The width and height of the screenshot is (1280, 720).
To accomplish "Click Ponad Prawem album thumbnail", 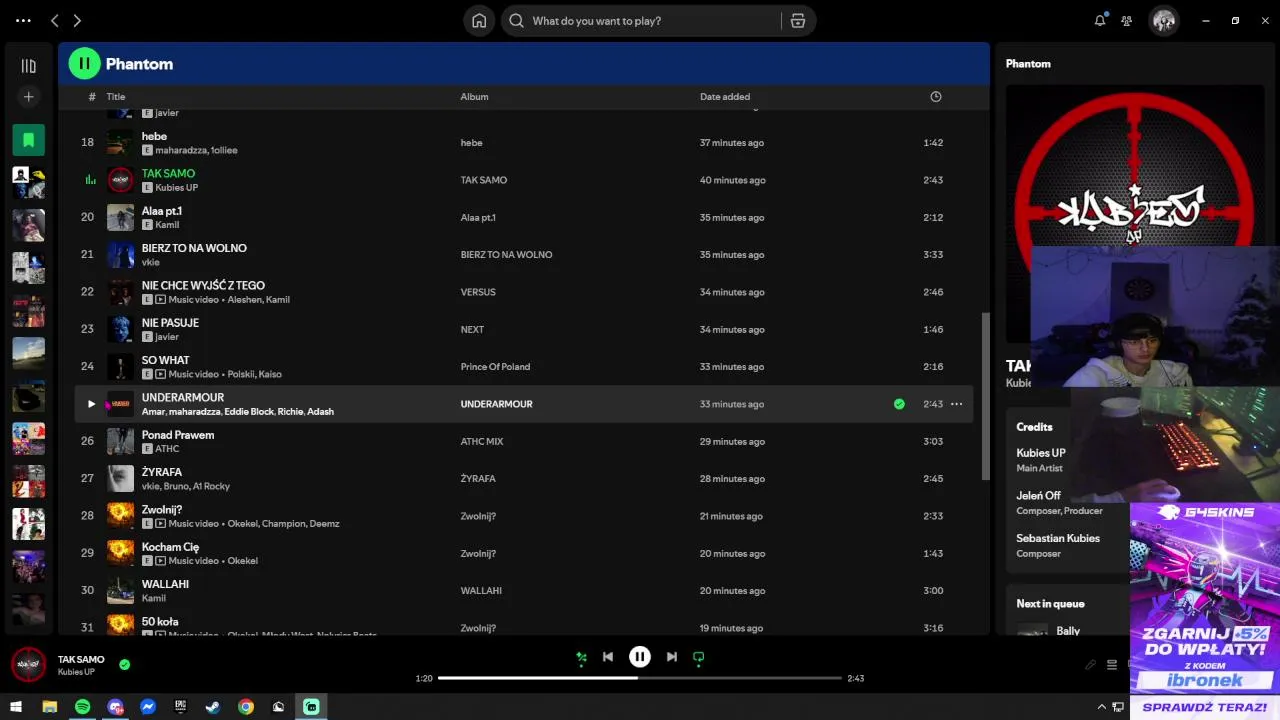I will point(120,441).
